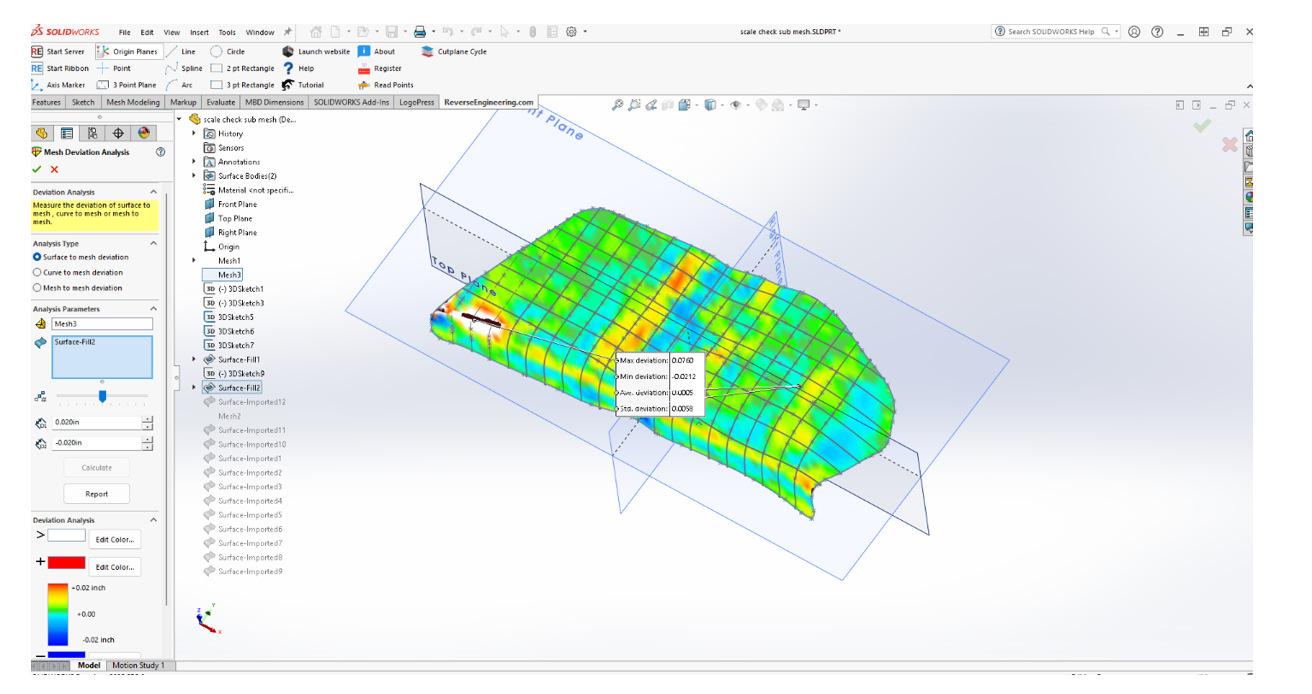The image size is (1312, 694).
Task: Click the Search SOLIDWORKS Help box
Action: coord(1055,32)
